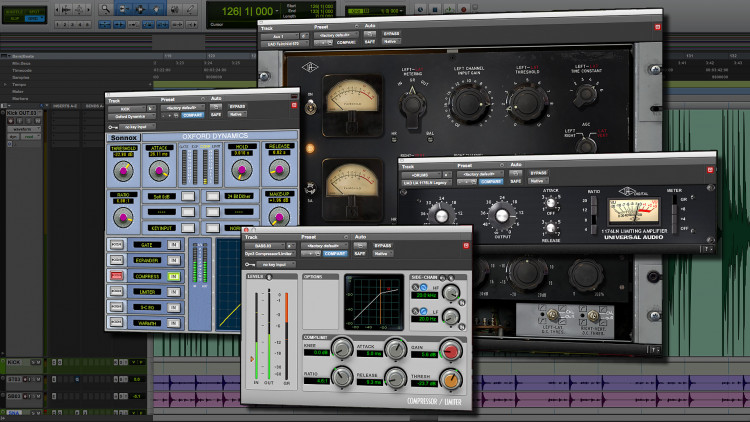The height and width of the screenshot is (422, 750).
Task: Turn Fairchild left channel threshold knob
Action: pyautogui.click(x=527, y=102)
